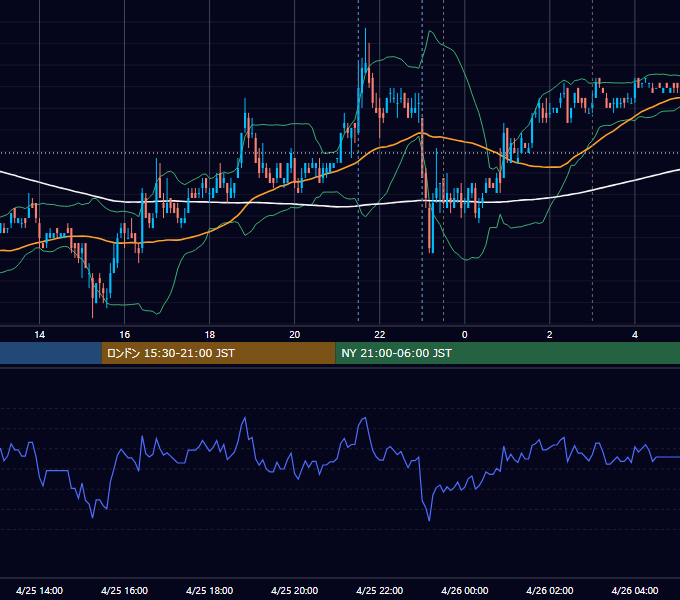Click the 22 hour label on price chart axis
This screenshot has height=600, width=680.
[379, 335]
